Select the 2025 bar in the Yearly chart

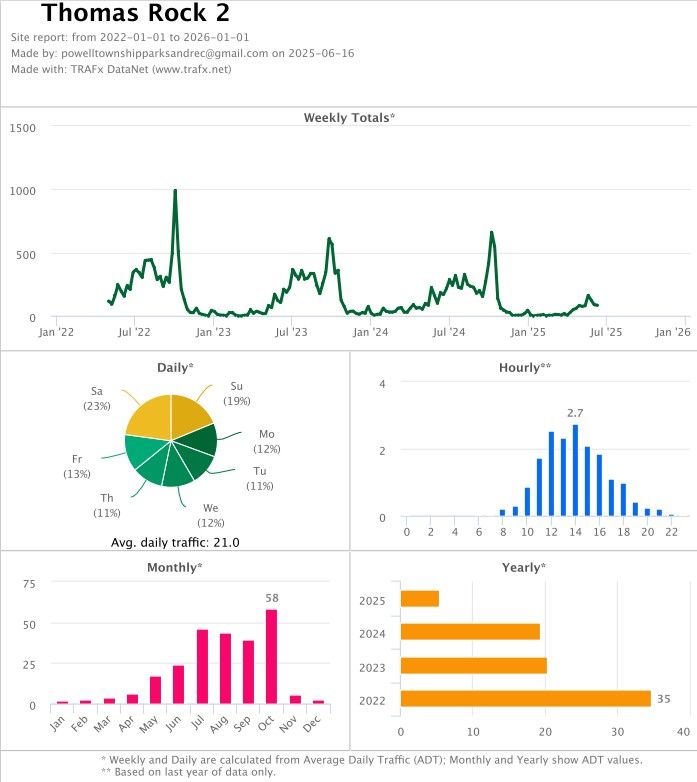(419, 598)
